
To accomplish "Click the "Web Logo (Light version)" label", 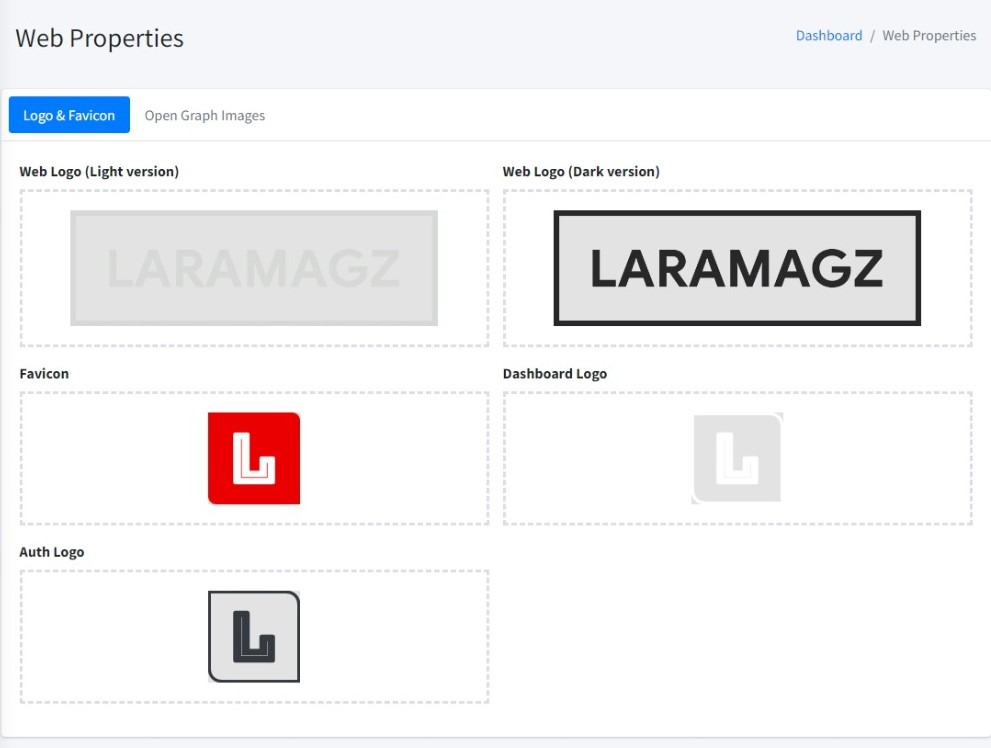I will (99, 171).
